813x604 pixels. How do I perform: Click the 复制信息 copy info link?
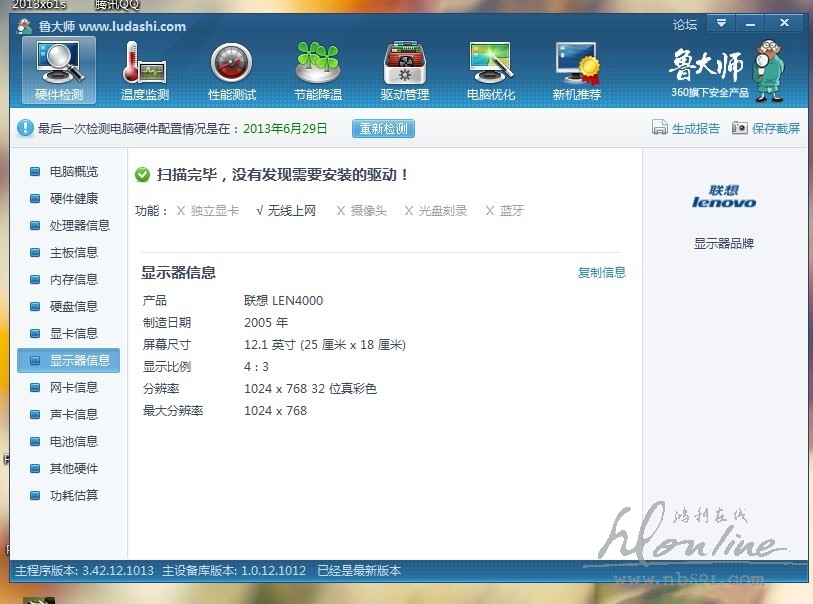coord(602,272)
